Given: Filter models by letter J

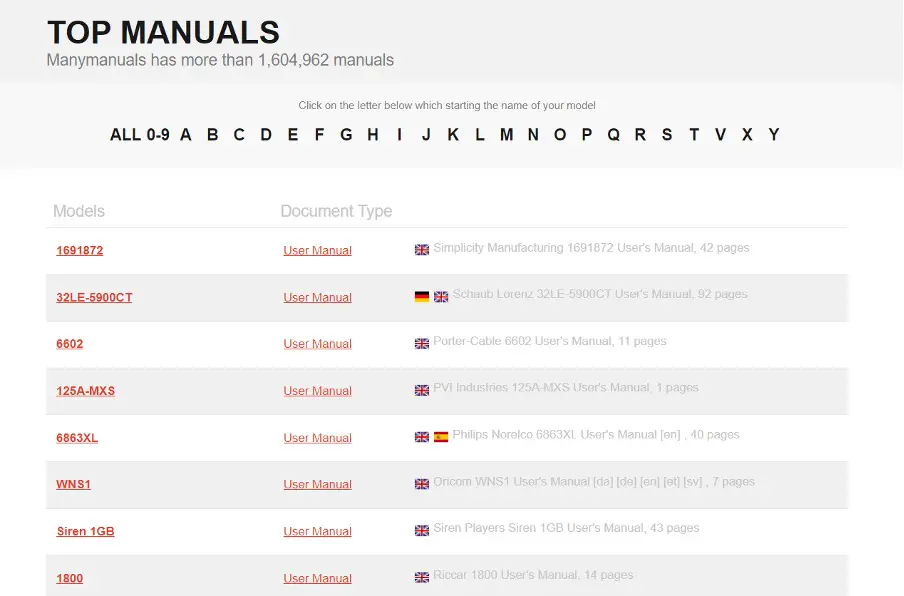Looking at the screenshot, I should pyautogui.click(x=426, y=134).
